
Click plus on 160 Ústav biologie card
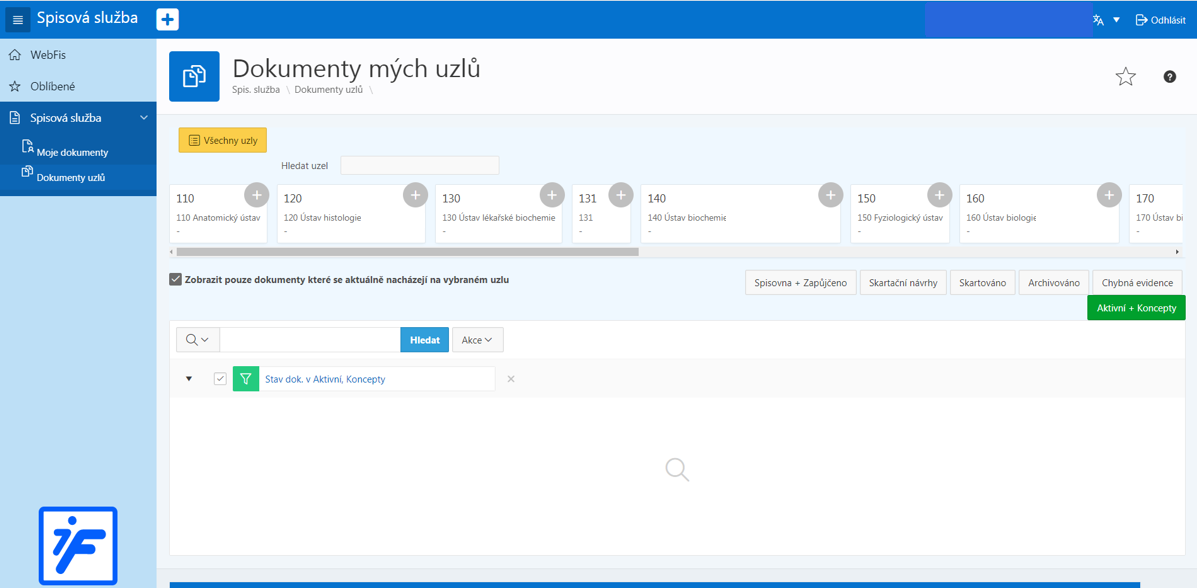pos(1109,195)
